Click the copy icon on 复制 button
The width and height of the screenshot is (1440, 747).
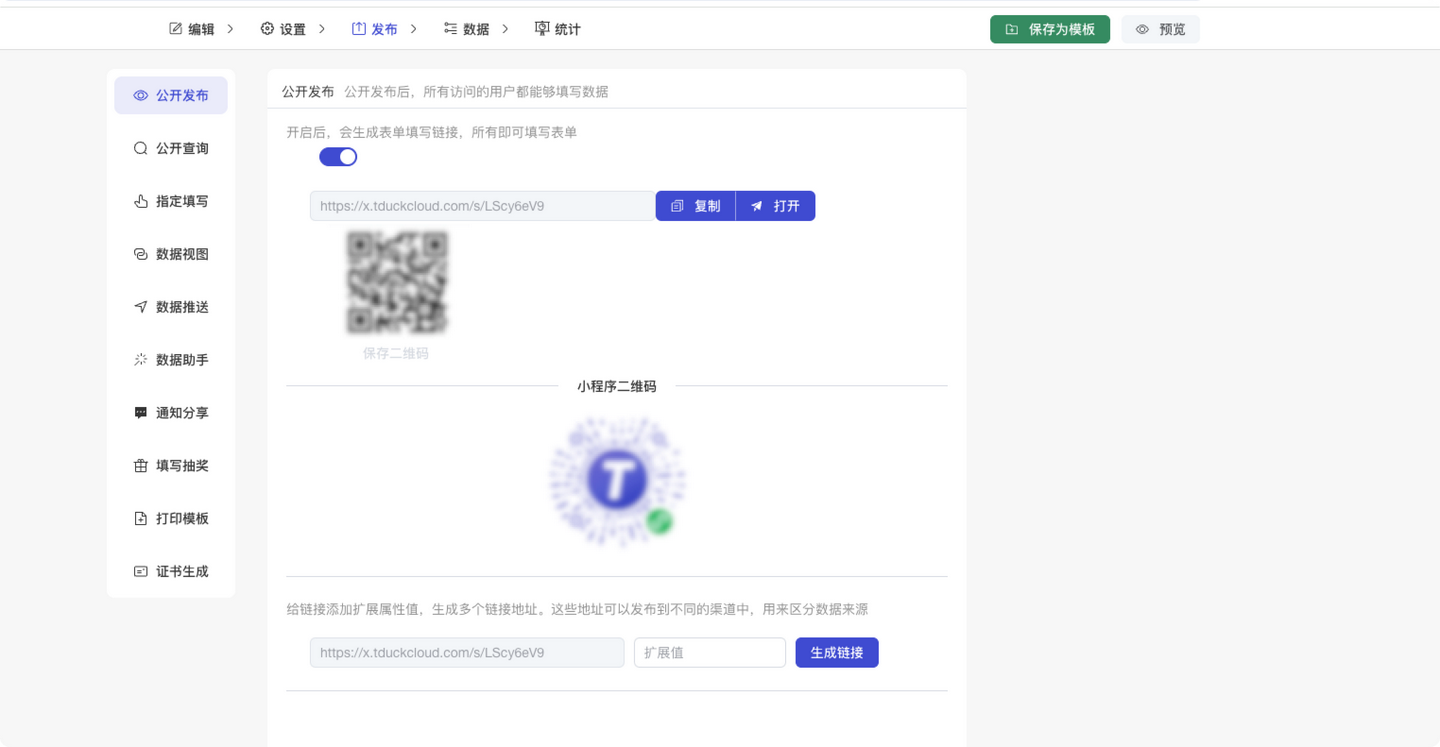677,206
